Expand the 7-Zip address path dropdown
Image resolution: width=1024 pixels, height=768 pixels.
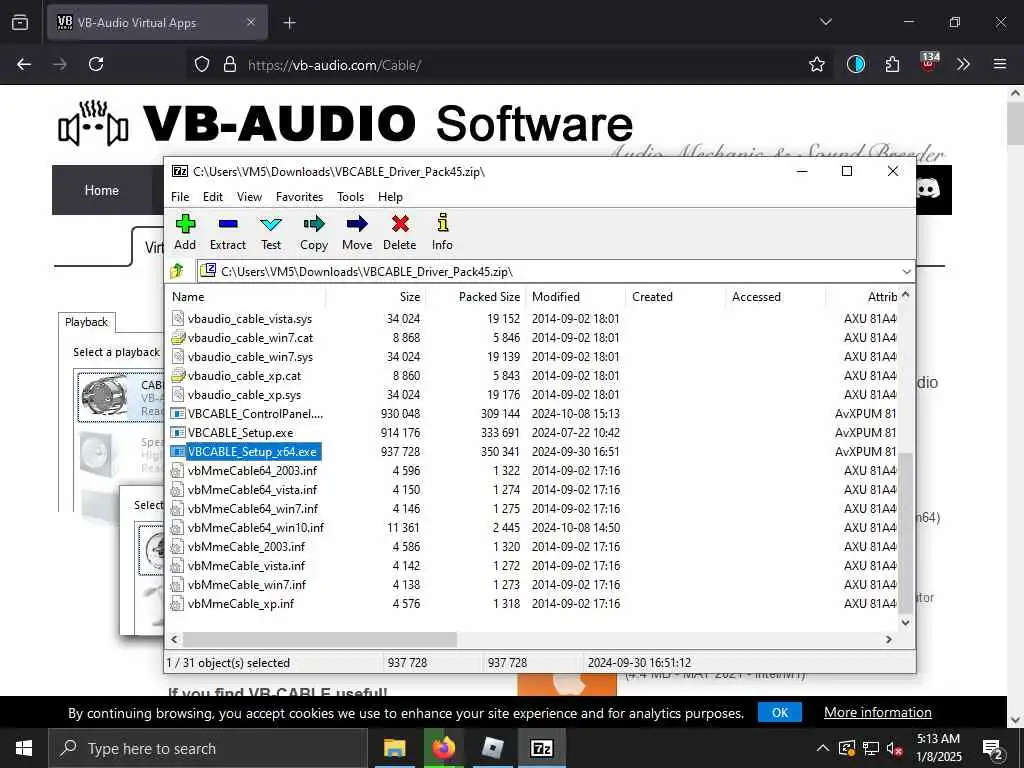tap(906, 272)
